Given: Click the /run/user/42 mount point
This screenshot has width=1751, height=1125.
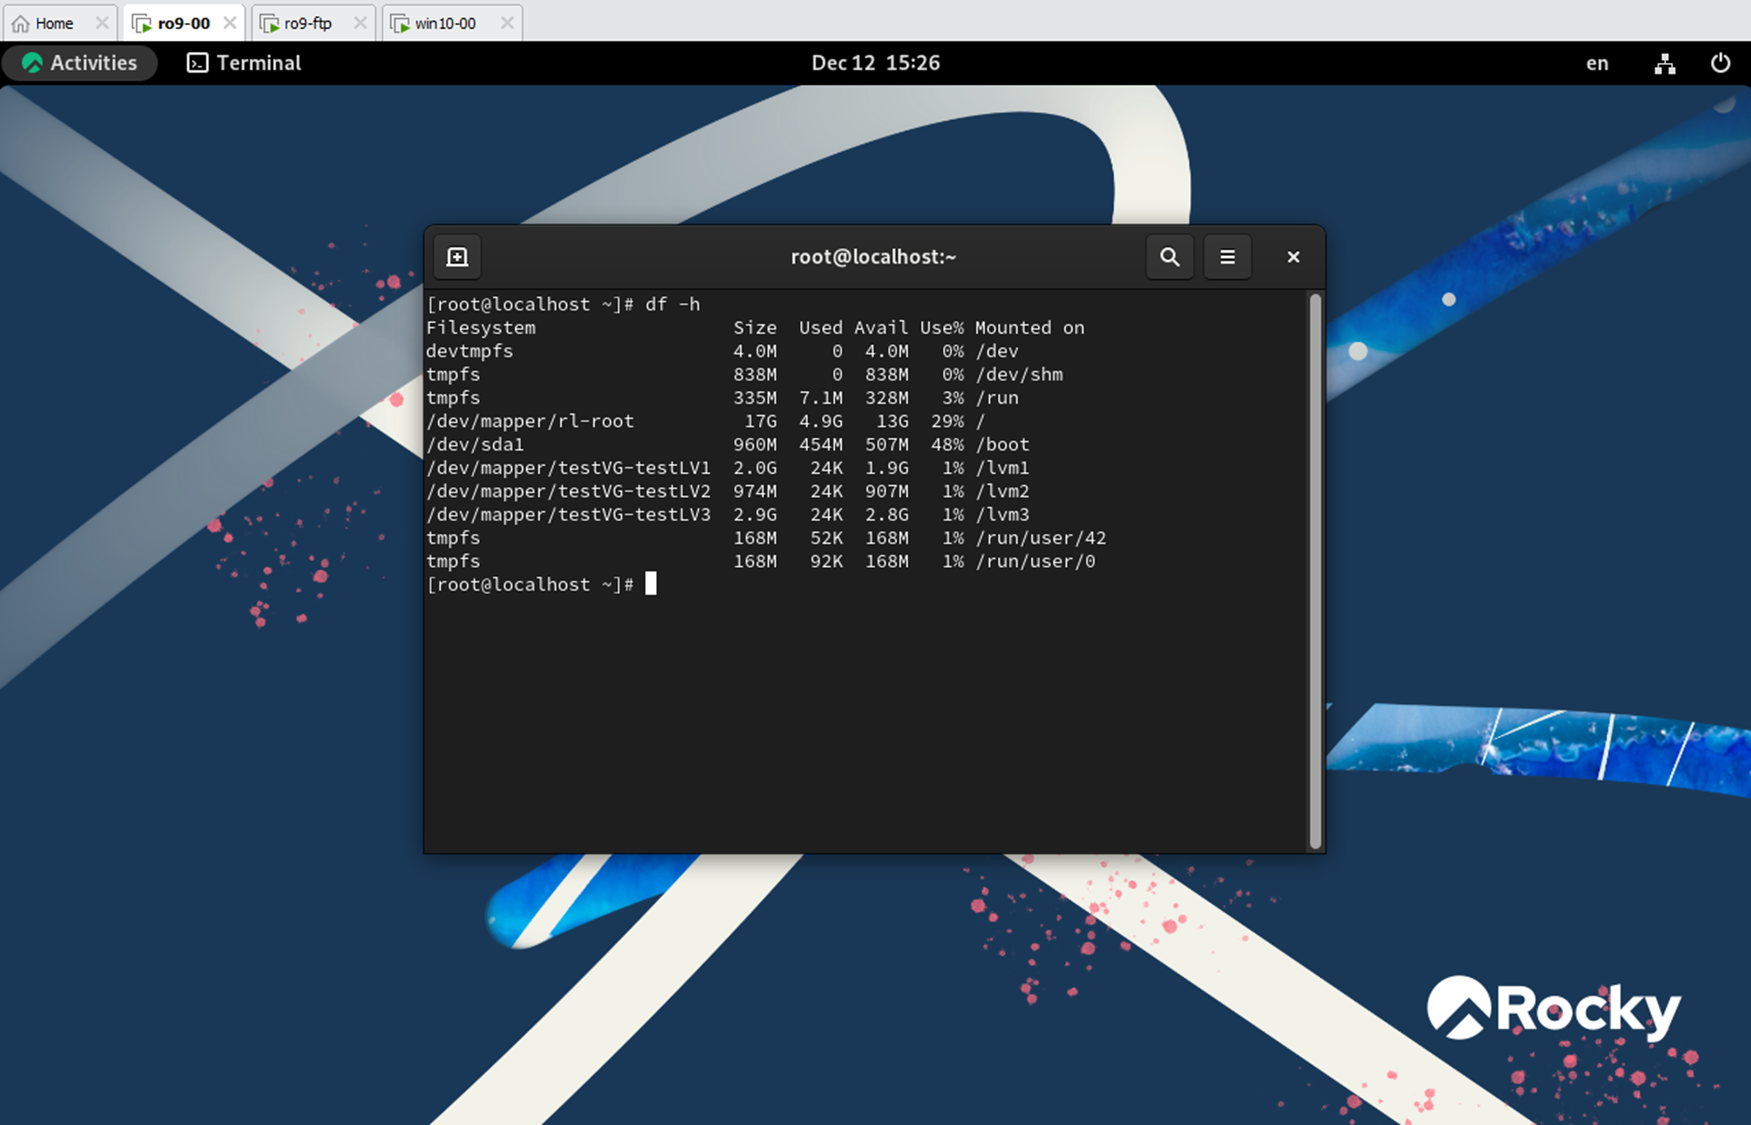Looking at the screenshot, I should tap(1041, 538).
